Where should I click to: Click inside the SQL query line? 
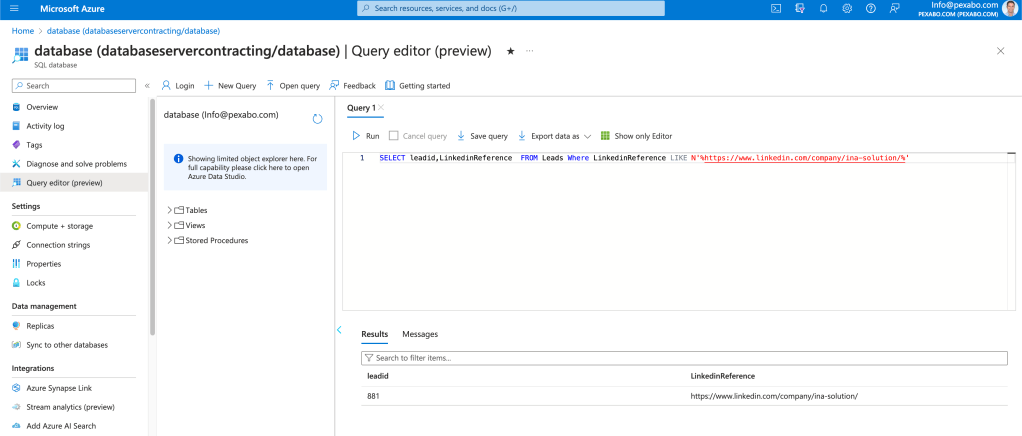click(644, 158)
